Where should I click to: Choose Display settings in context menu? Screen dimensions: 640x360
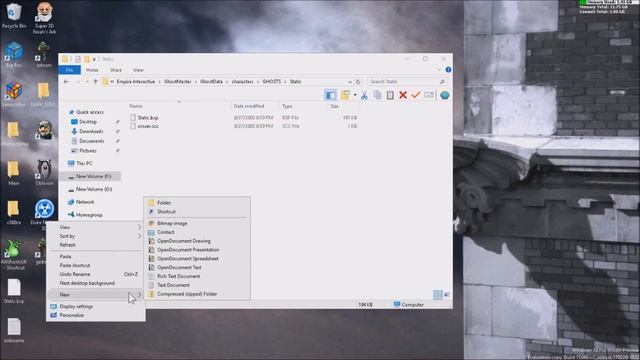(96, 307)
